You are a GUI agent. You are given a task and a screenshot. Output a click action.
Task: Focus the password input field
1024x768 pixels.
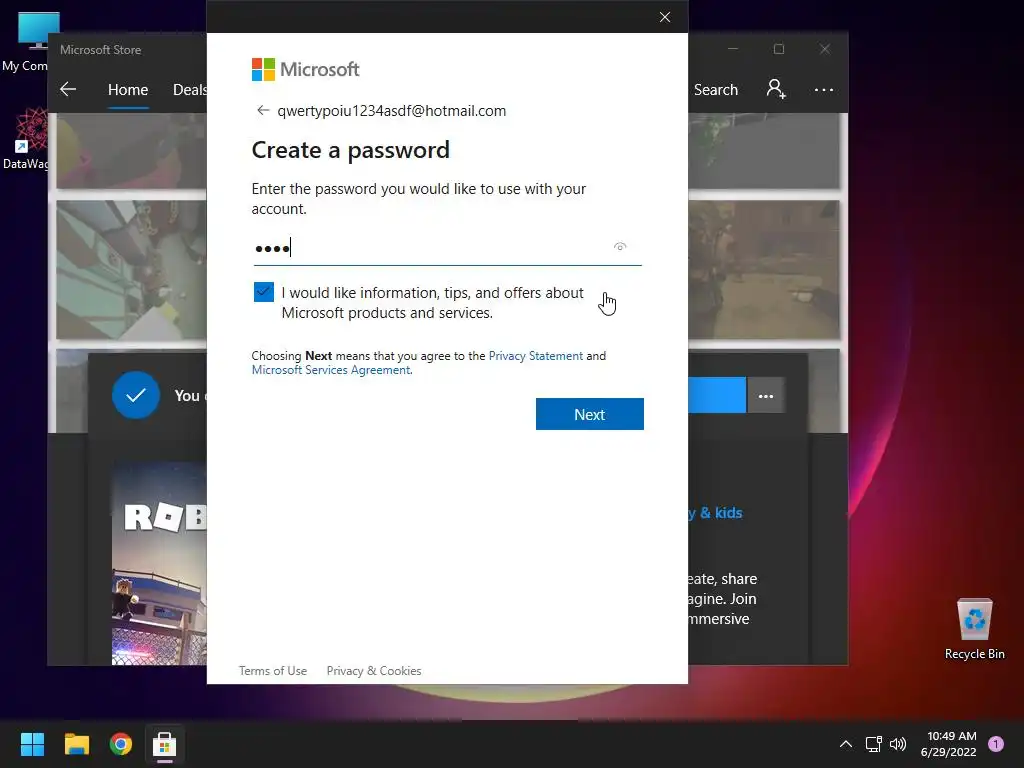coord(447,248)
